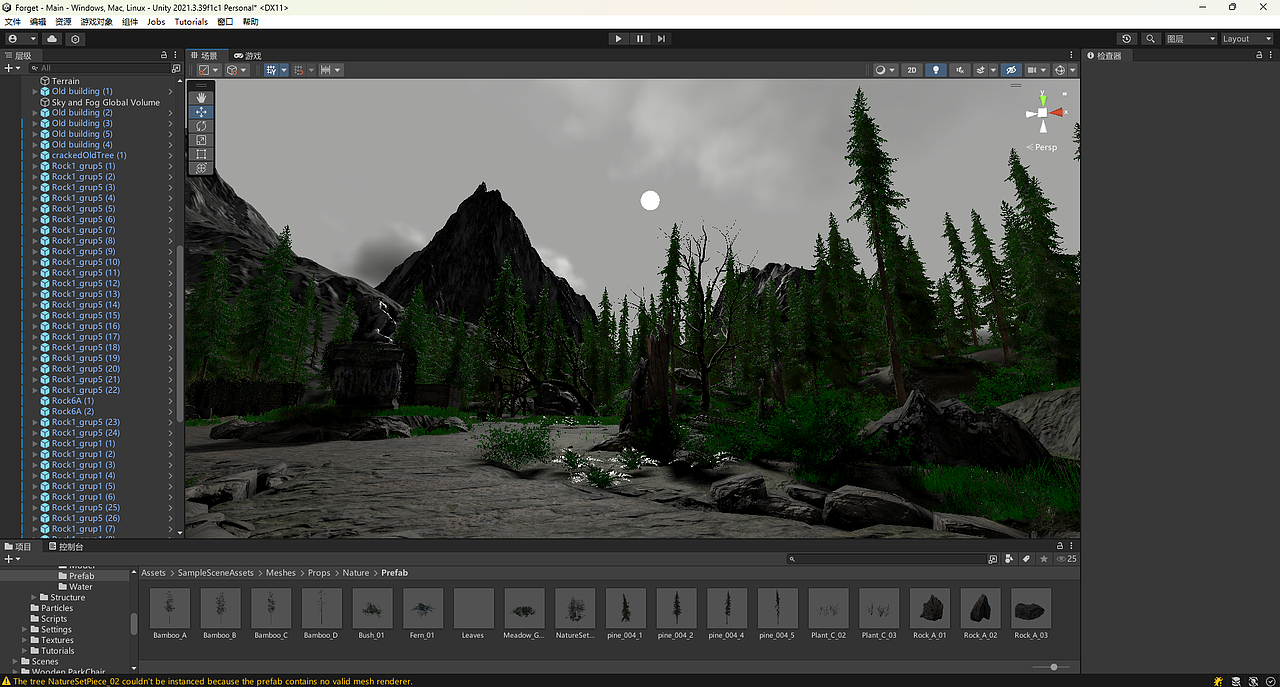The width and height of the screenshot is (1280, 687).
Task: Toggle scene visibility of hidden objects (eye icon)
Action: [x=1011, y=70]
